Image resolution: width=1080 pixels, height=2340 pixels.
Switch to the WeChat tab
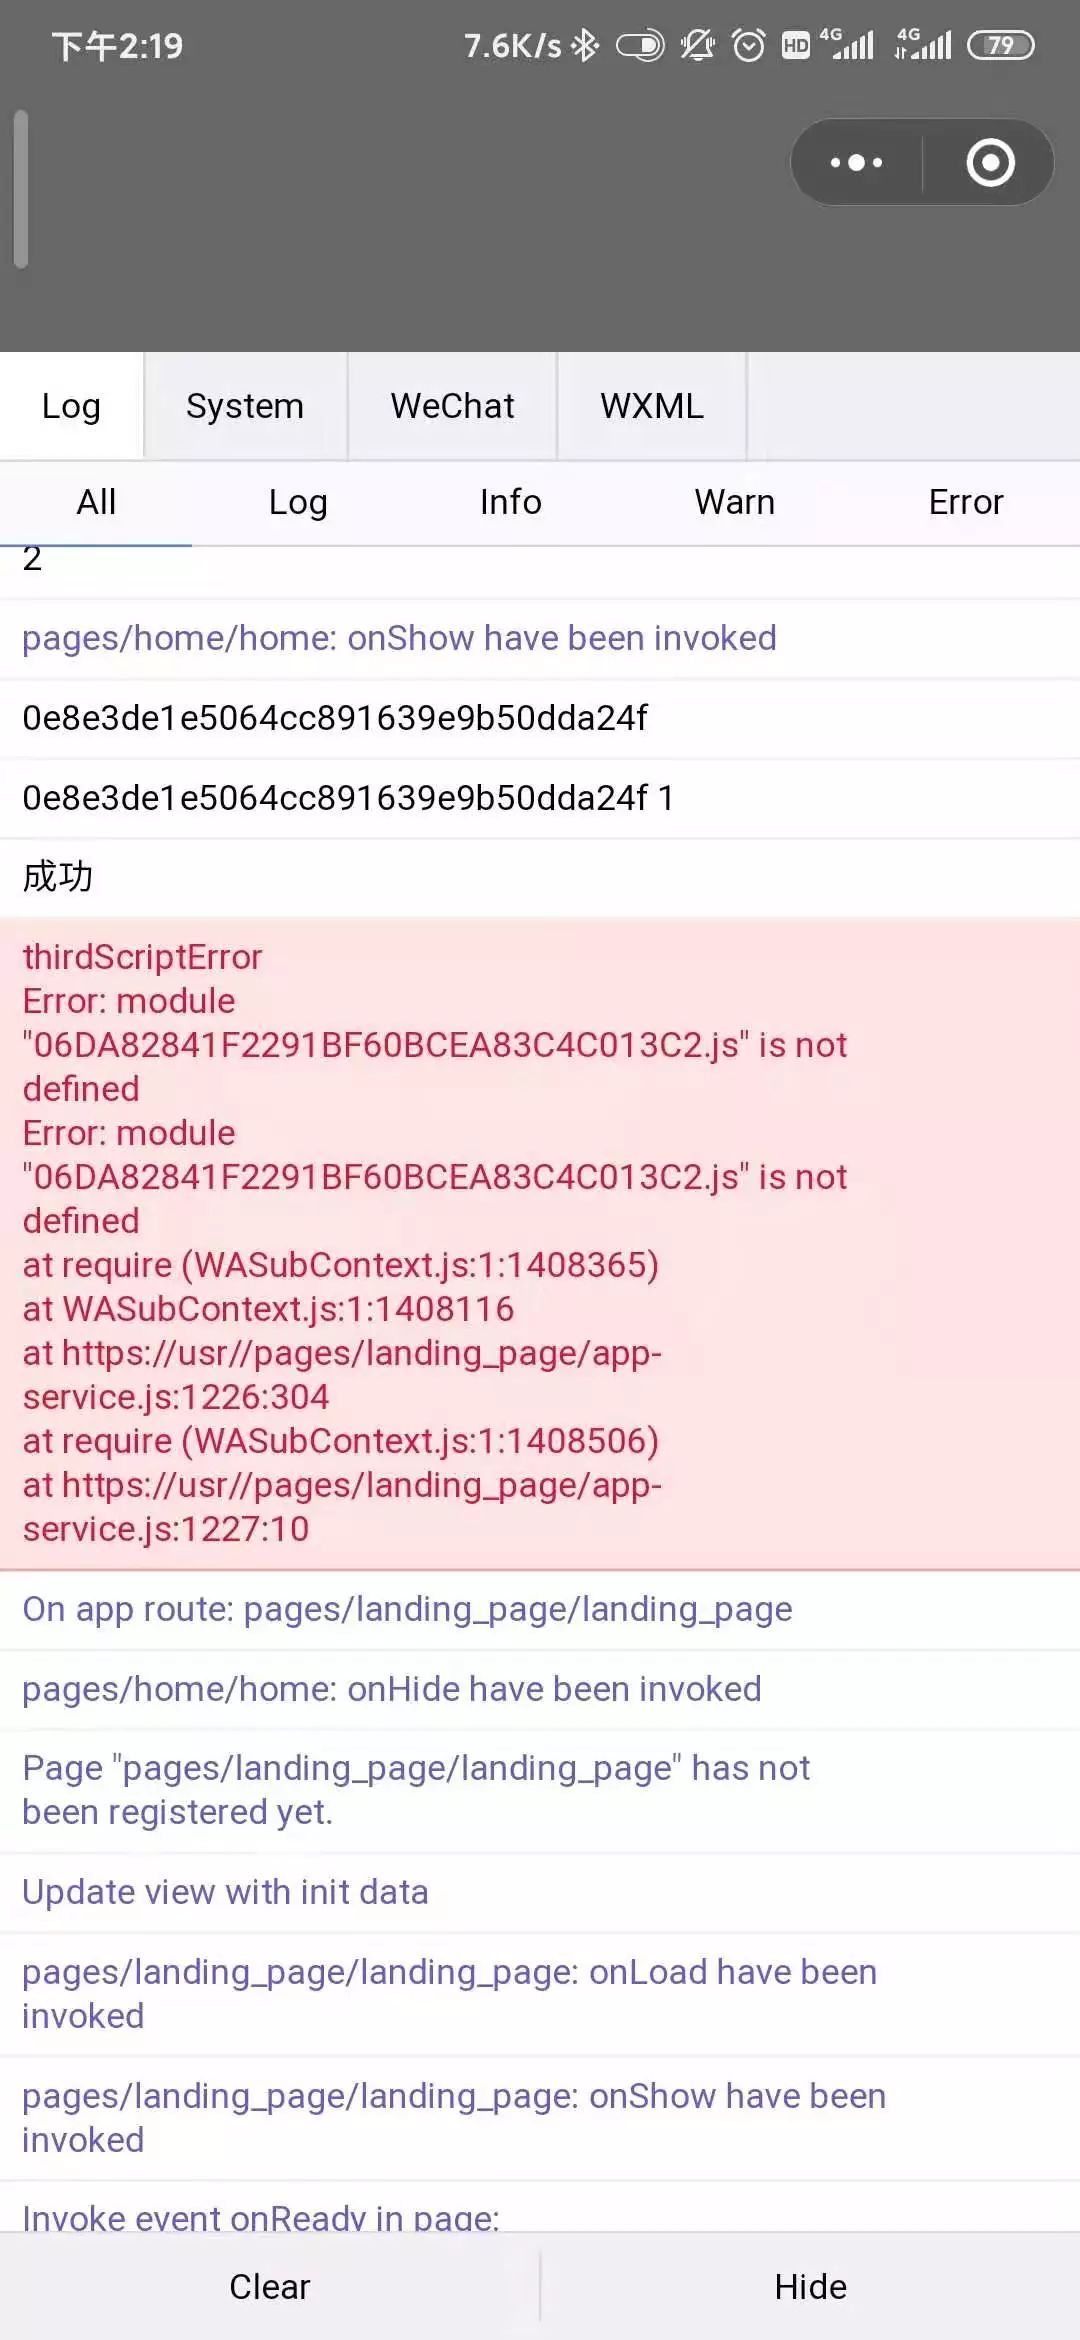(452, 406)
